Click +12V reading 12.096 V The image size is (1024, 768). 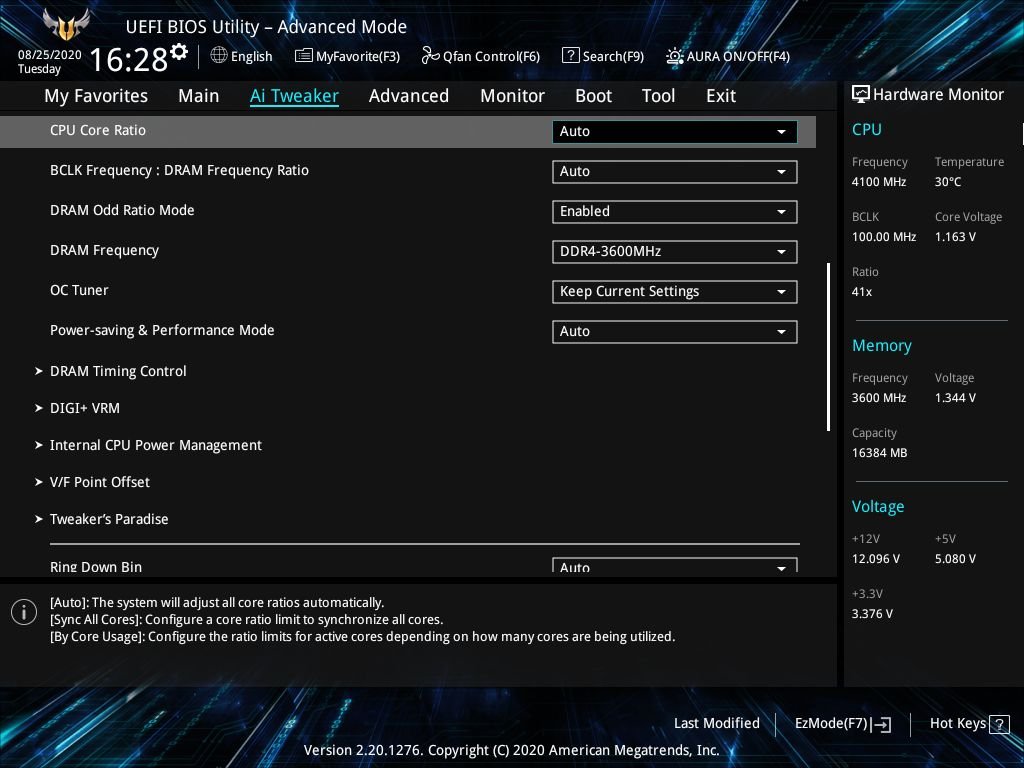[x=875, y=559]
